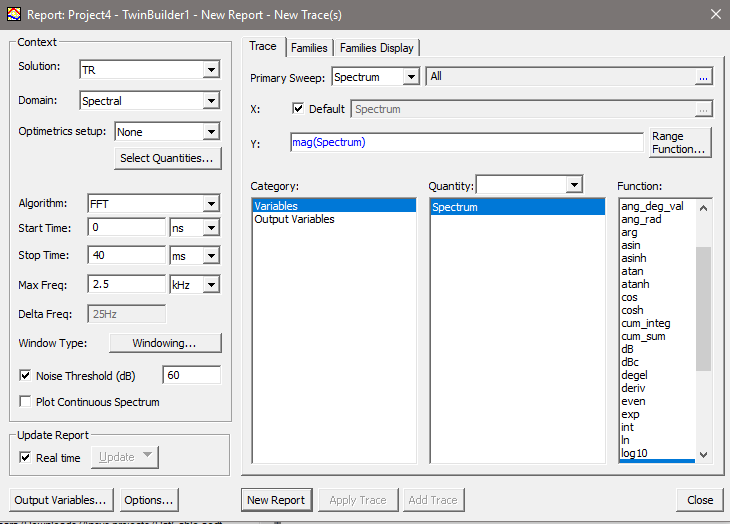Click the ellipsis button beside Primary Sweep All
This screenshot has height=524, width=730.
coord(703,77)
